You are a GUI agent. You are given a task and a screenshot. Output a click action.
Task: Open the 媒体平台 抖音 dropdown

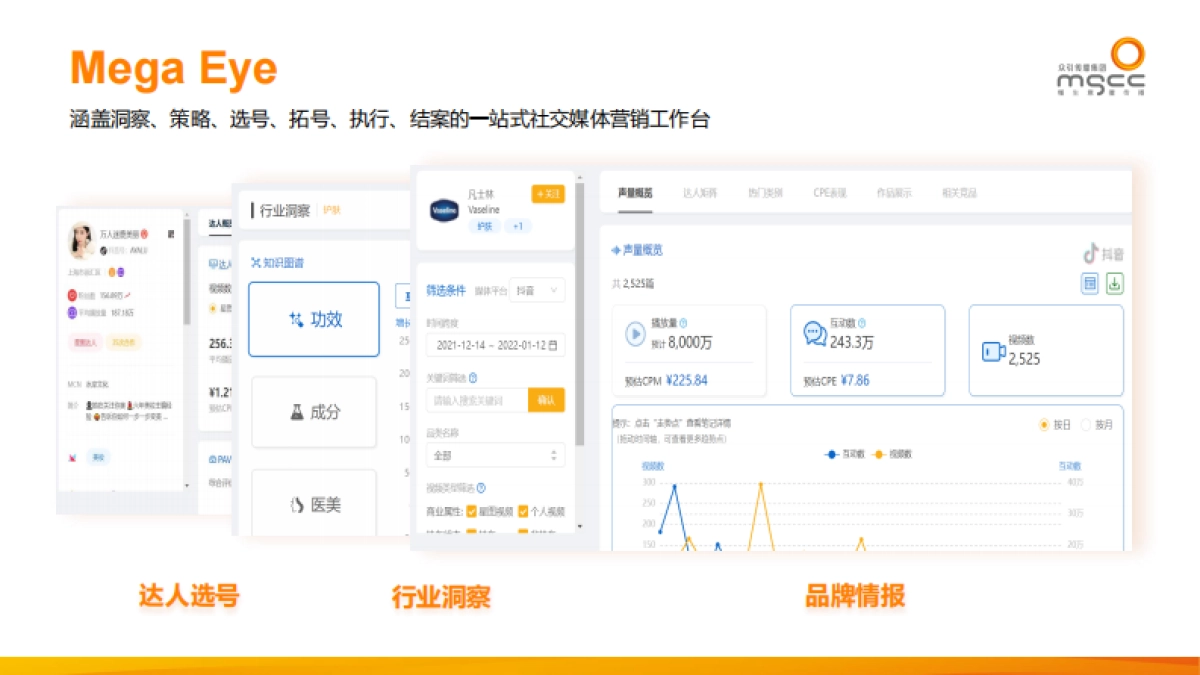[x=539, y=289]
